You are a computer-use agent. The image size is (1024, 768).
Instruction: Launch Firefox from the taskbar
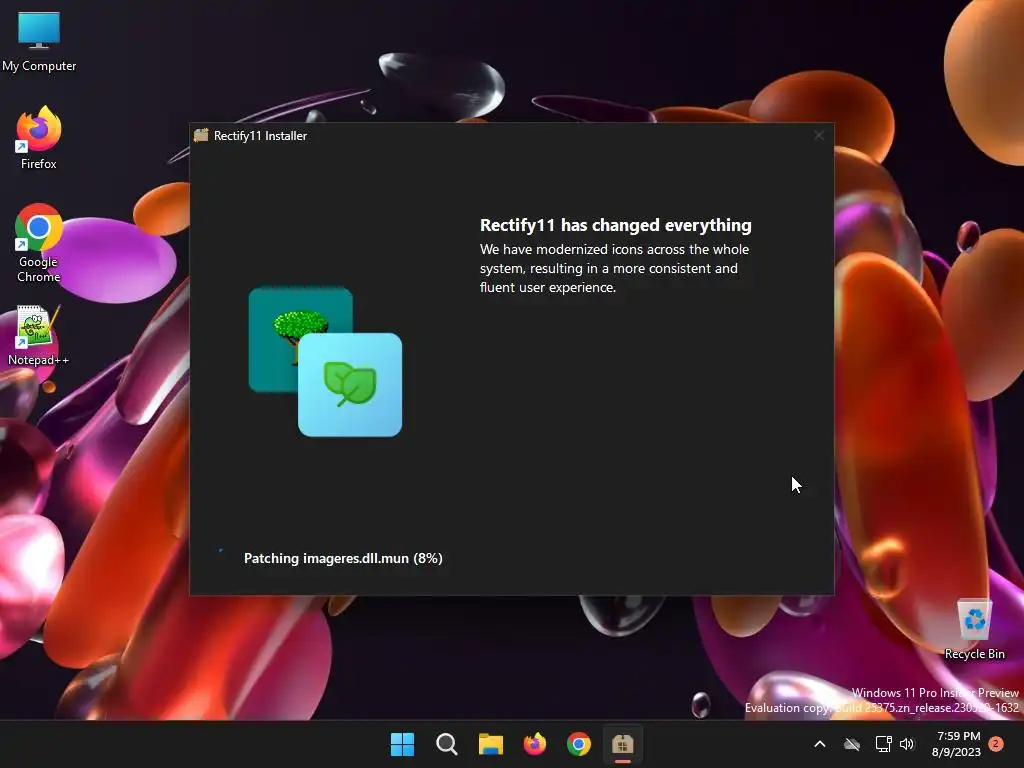point(535,744)
